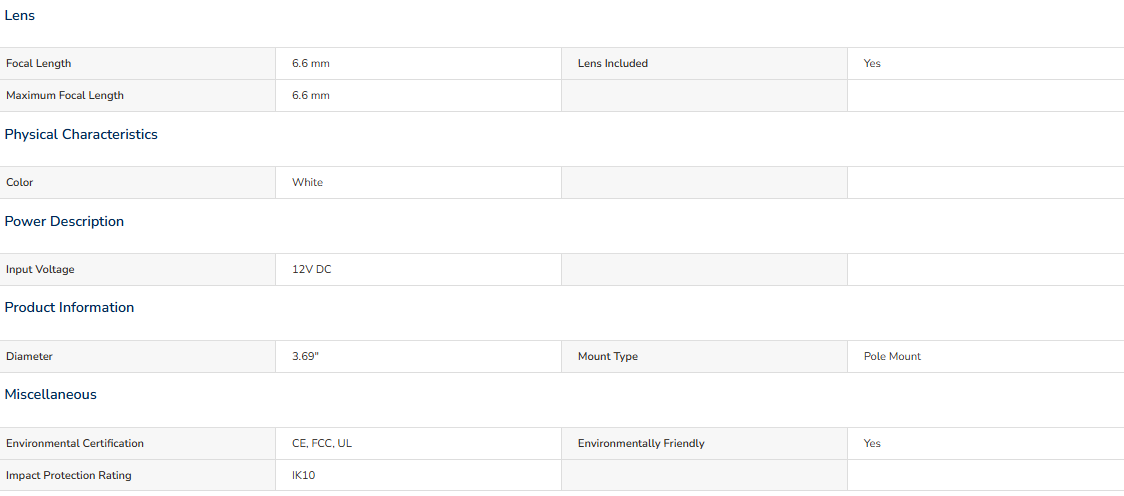Click the Pole Mount value
The height and width of the screenshot is (496, 1124).
point(892,357)
